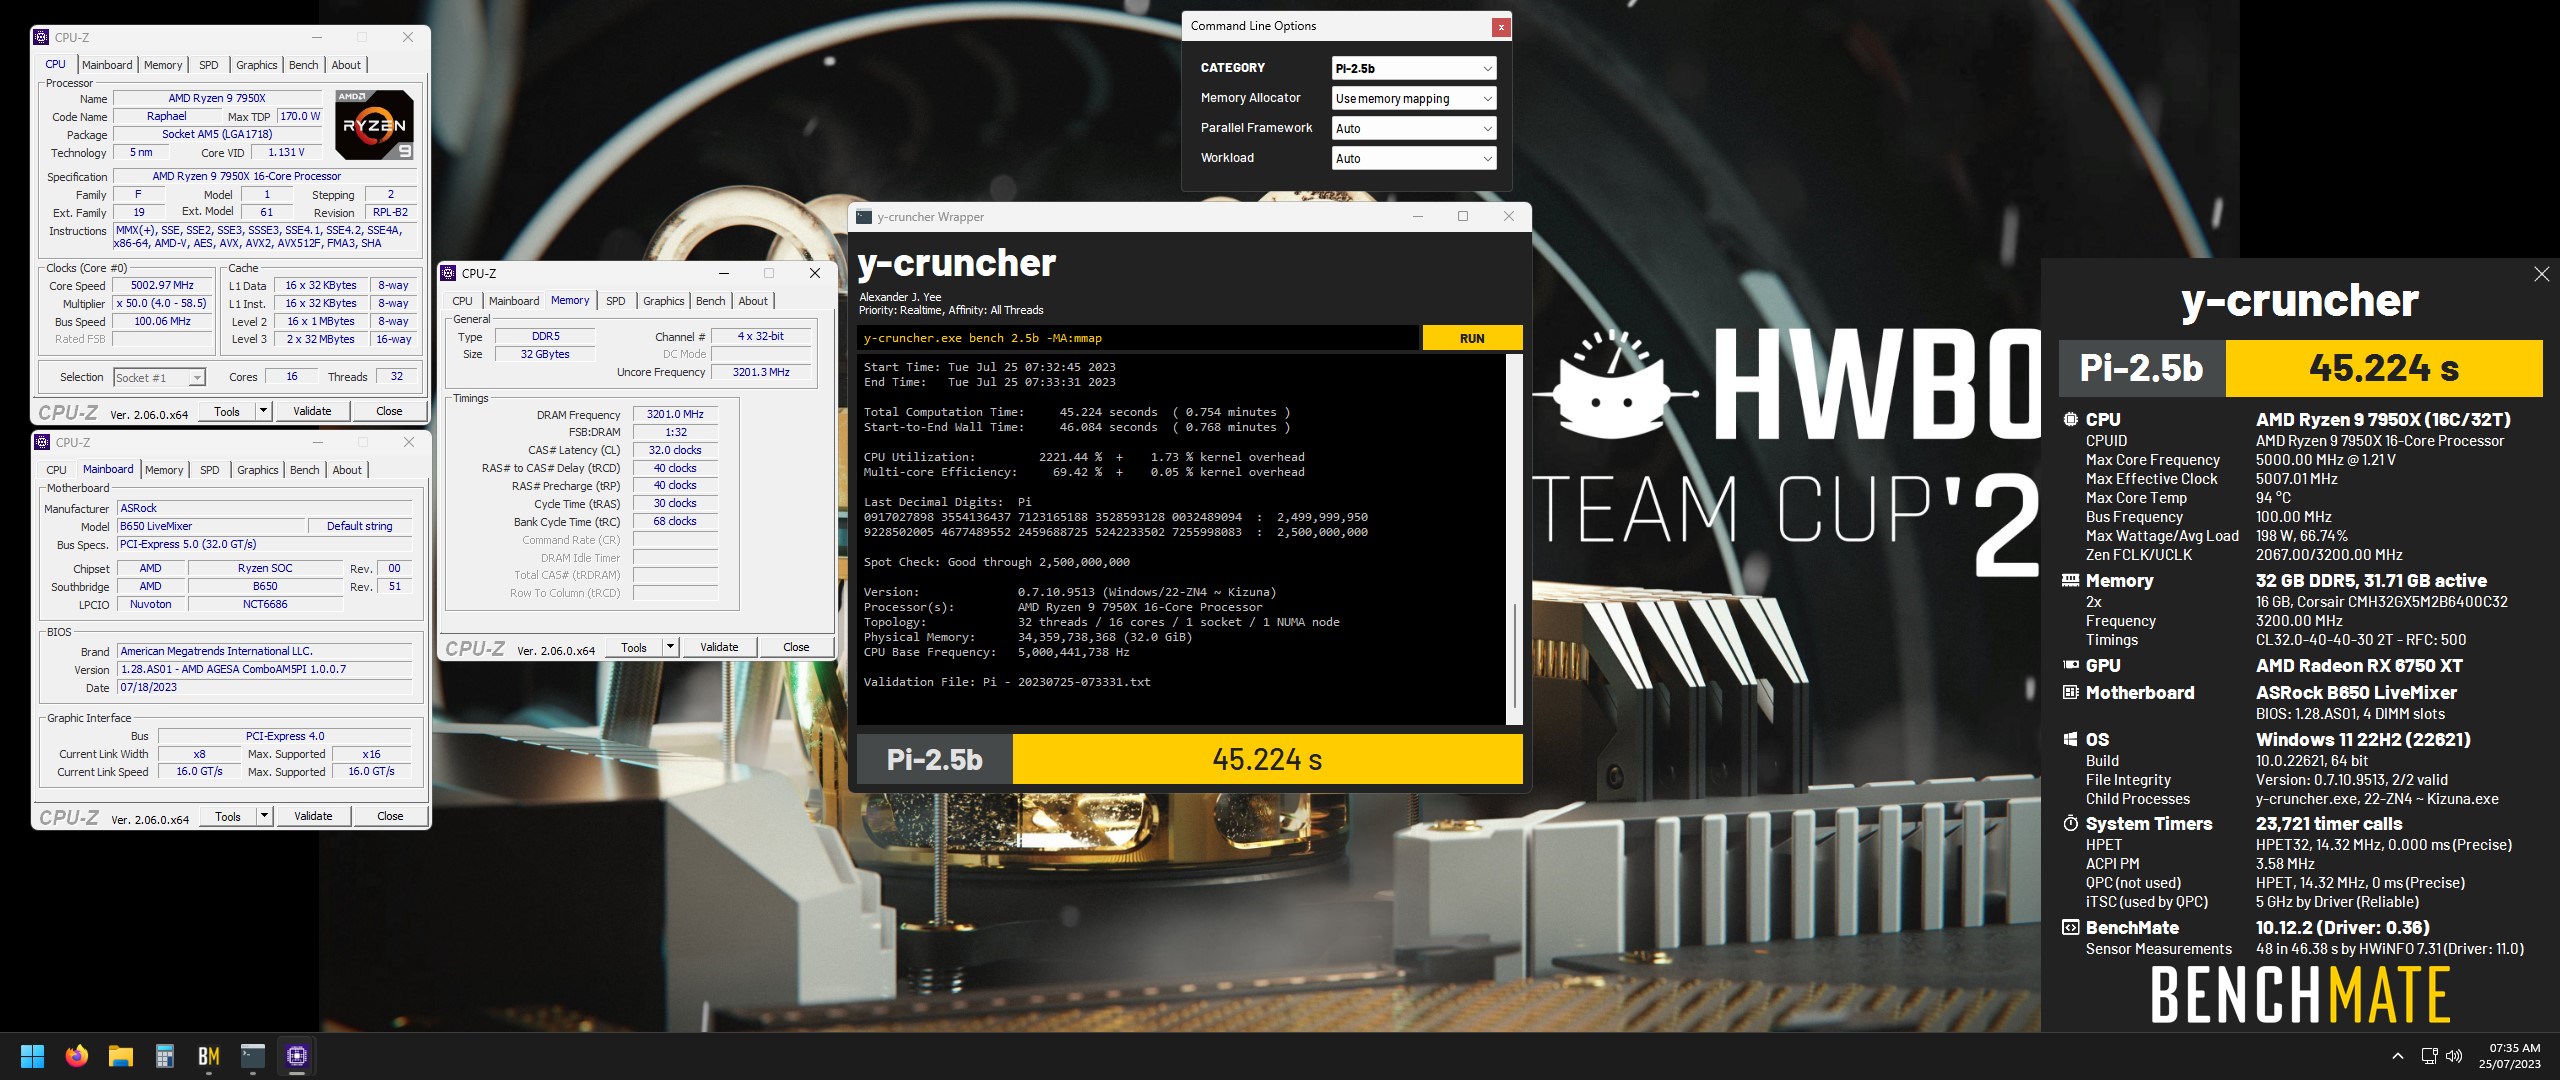Image resolution: width=2560 pixels, height=1080 pixels.
Task: Click Validate in CPU-Z Mainboard window
Action: 313,815
